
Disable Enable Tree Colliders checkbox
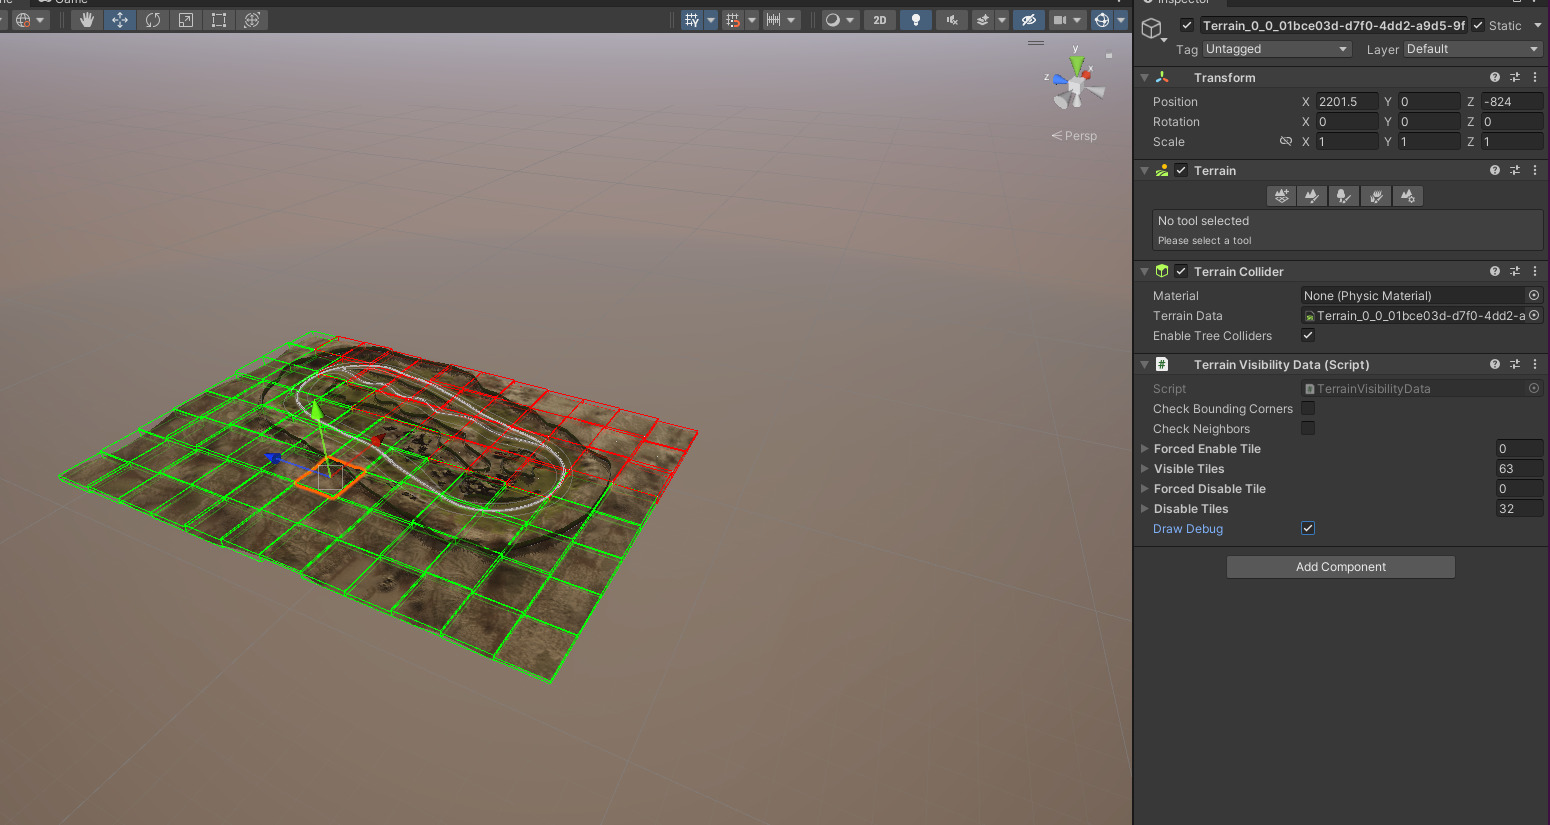(x=1308, y=335)
